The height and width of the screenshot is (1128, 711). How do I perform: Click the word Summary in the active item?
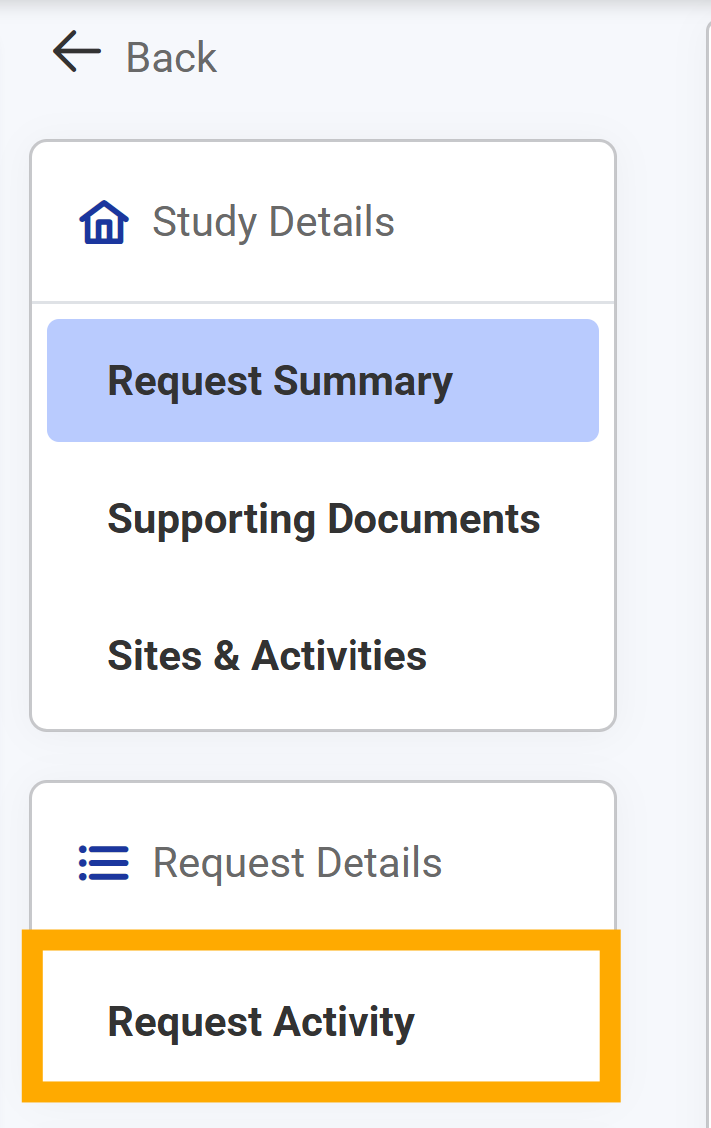click(363, 382)
